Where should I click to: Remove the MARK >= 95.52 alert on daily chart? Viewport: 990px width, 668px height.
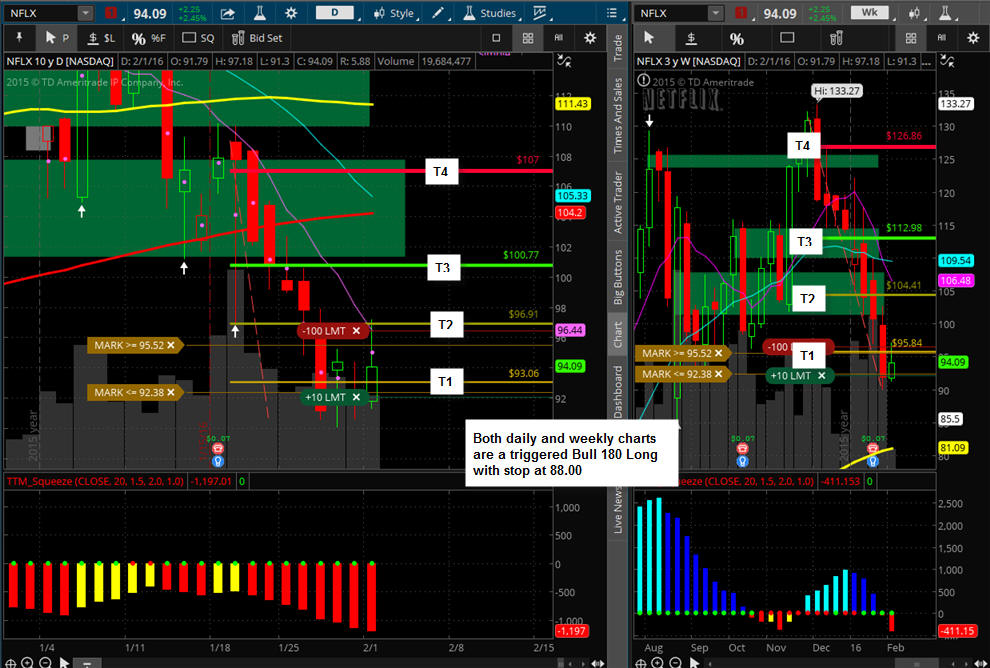click(x=171, y=345)
